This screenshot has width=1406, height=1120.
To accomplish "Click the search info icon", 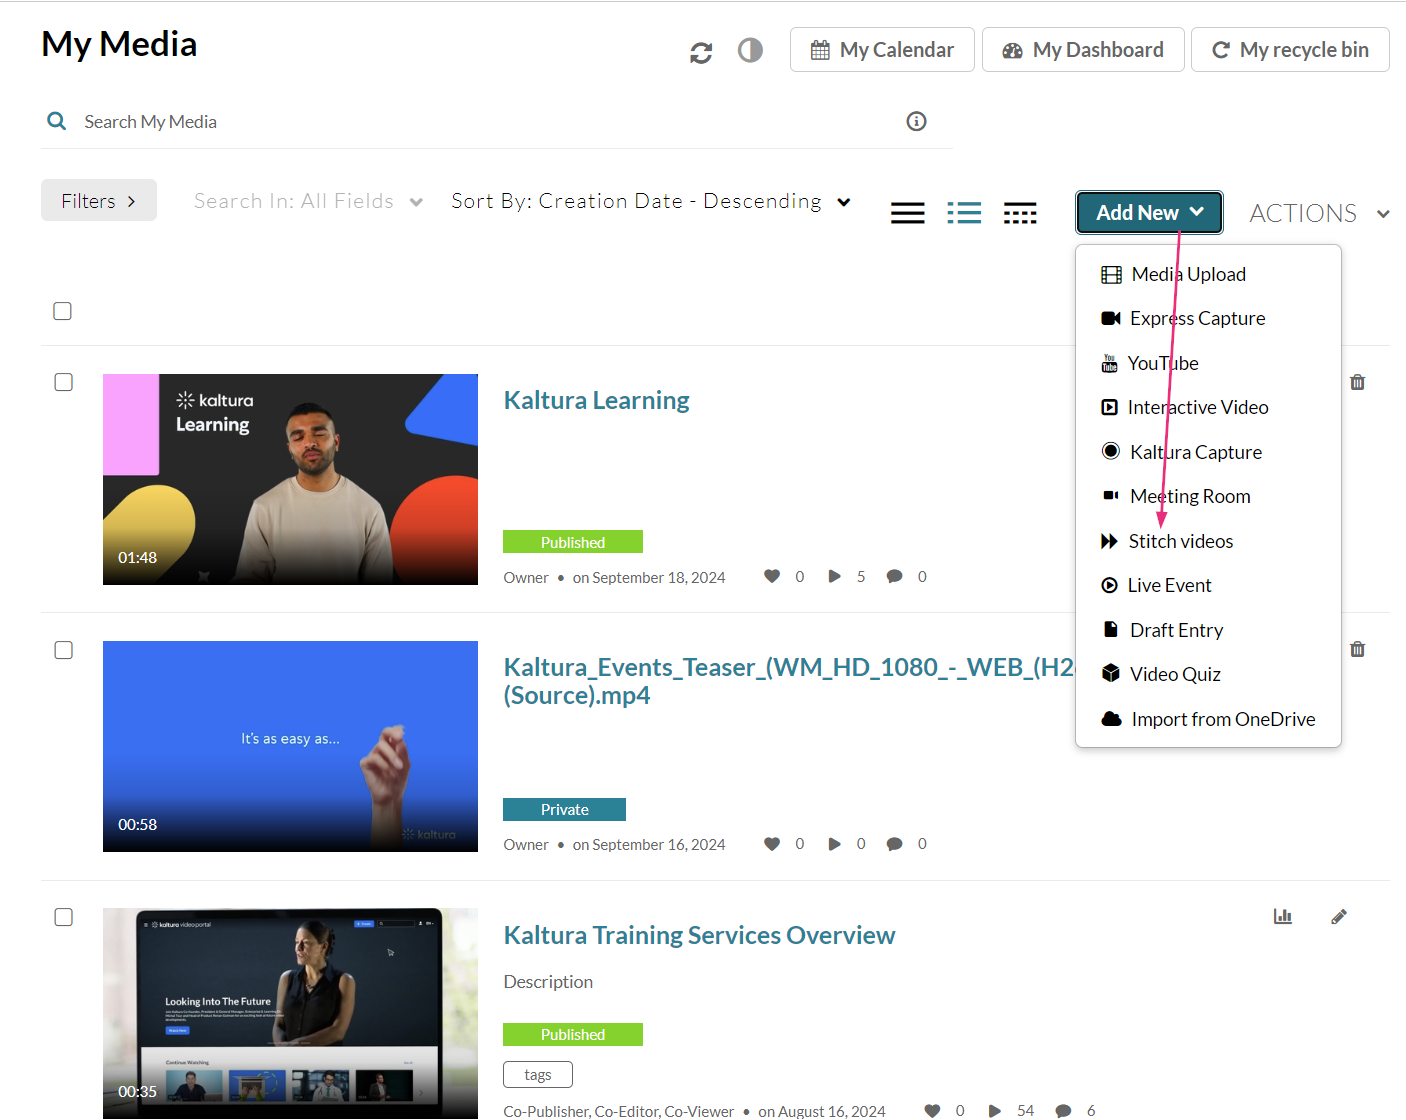I will point(916,121).
